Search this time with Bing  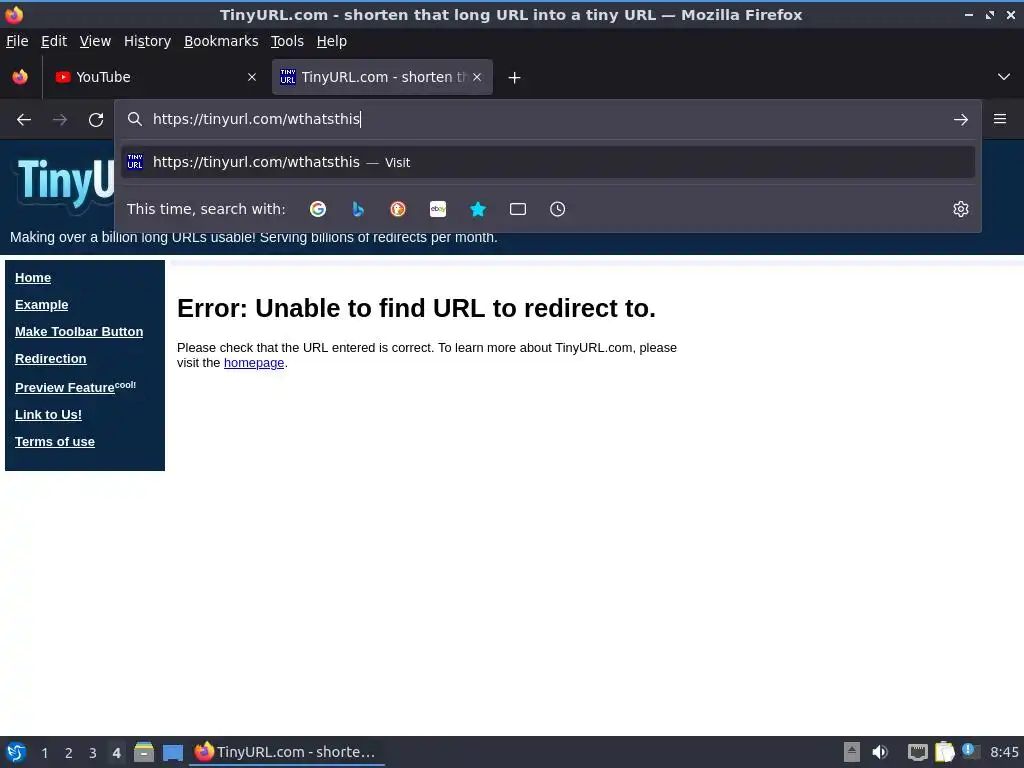click(358, 209)
